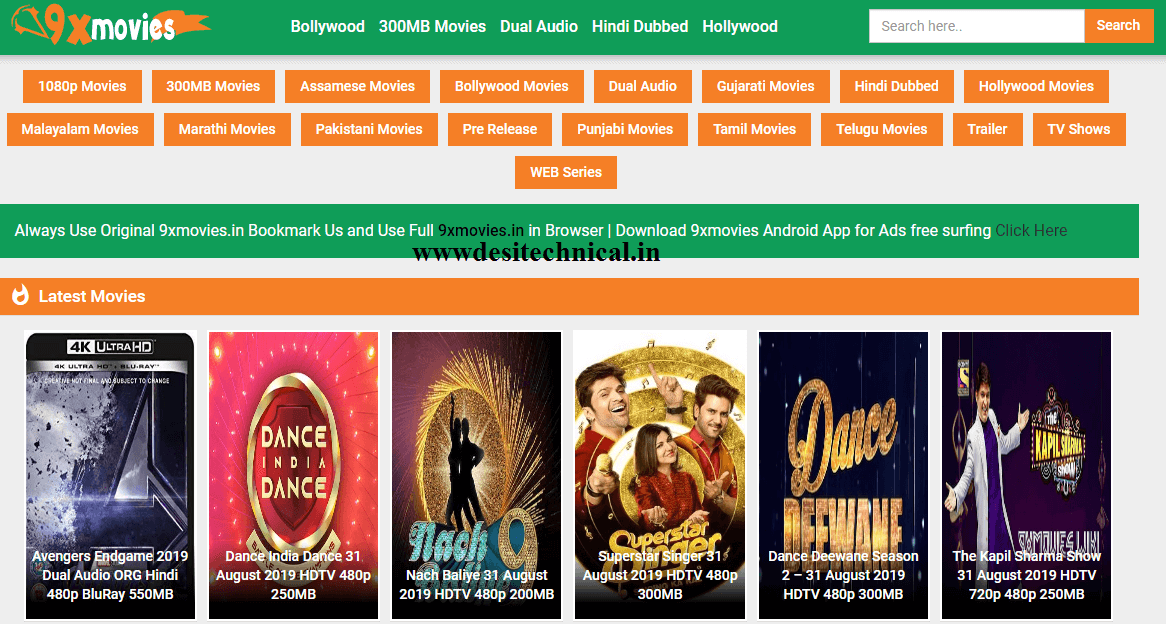This screenshot has width=1166, height=624.
Task: Select the Dual Audio category button
Action: [642, 86]
